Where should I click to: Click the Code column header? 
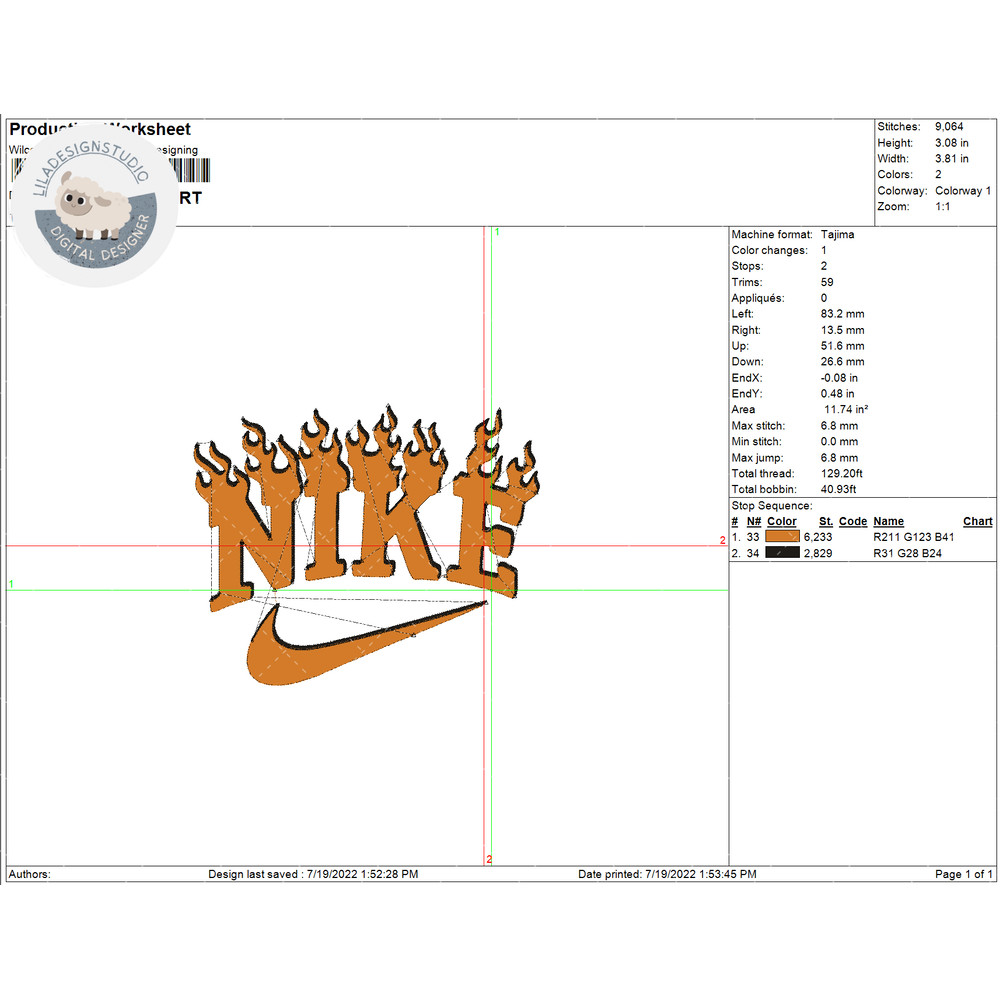point(853,521)
